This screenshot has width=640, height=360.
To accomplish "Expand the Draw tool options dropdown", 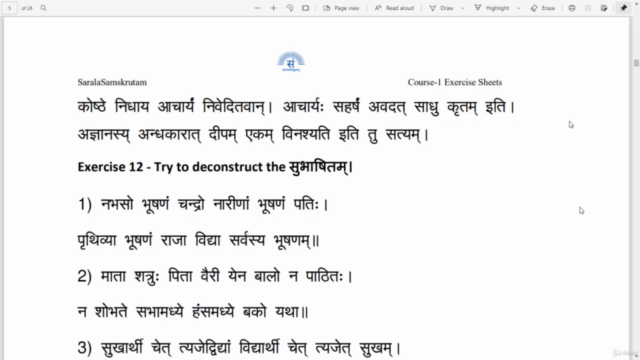I will (x=462, y=8).
